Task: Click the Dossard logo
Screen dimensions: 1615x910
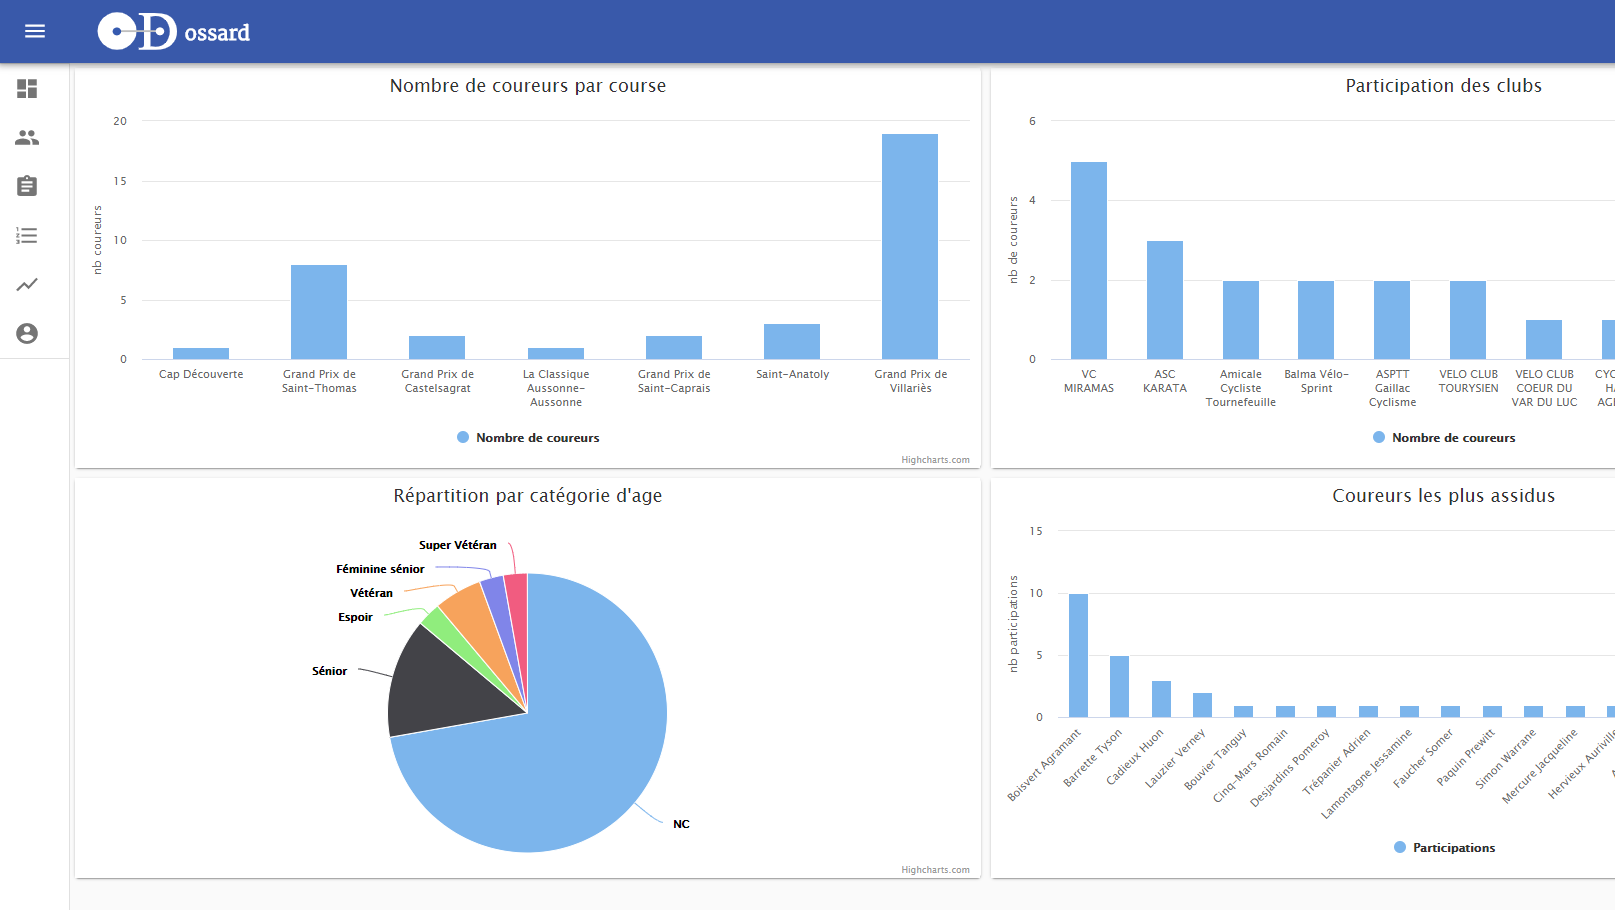Action: [x=174, y=32]
